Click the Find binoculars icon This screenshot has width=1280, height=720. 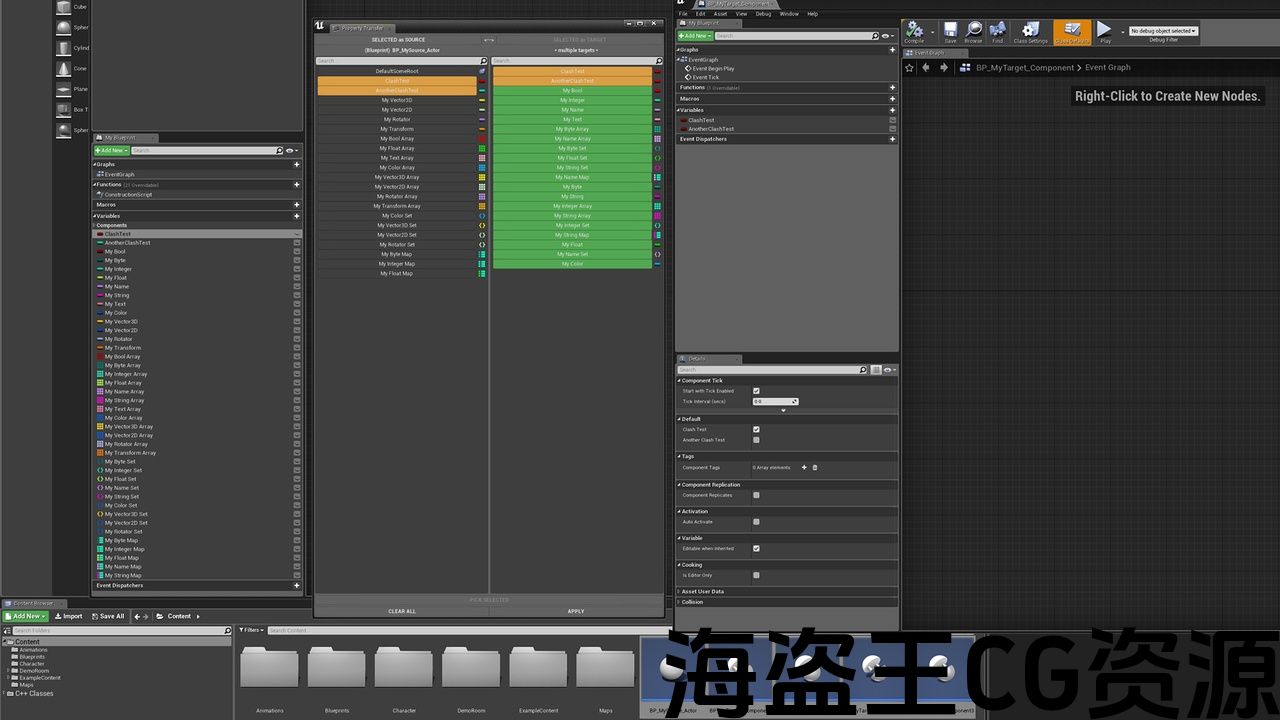[x=997, y=33]
